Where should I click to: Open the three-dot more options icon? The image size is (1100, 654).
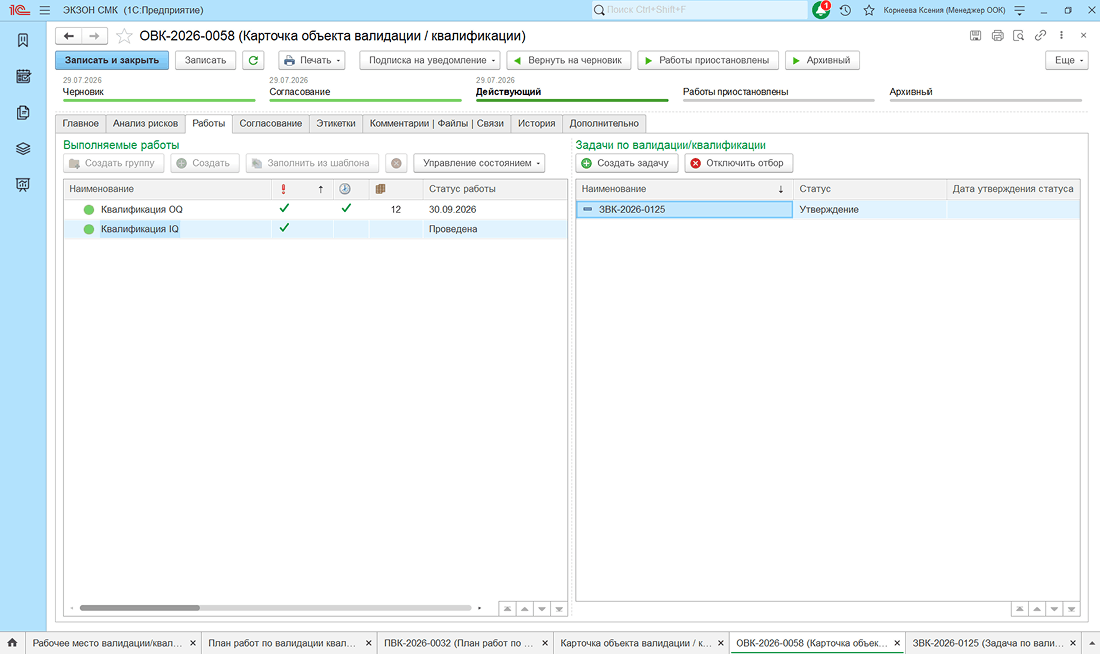[x=1061, y=35]
